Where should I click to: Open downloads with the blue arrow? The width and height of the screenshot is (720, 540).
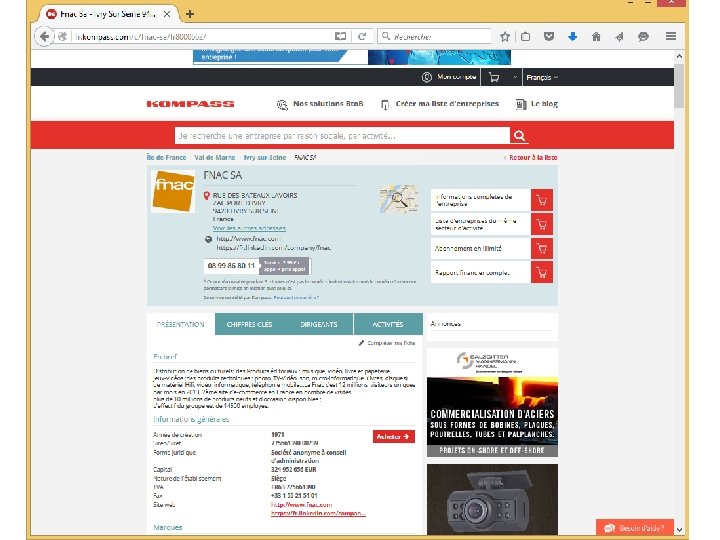pos(572,37)
